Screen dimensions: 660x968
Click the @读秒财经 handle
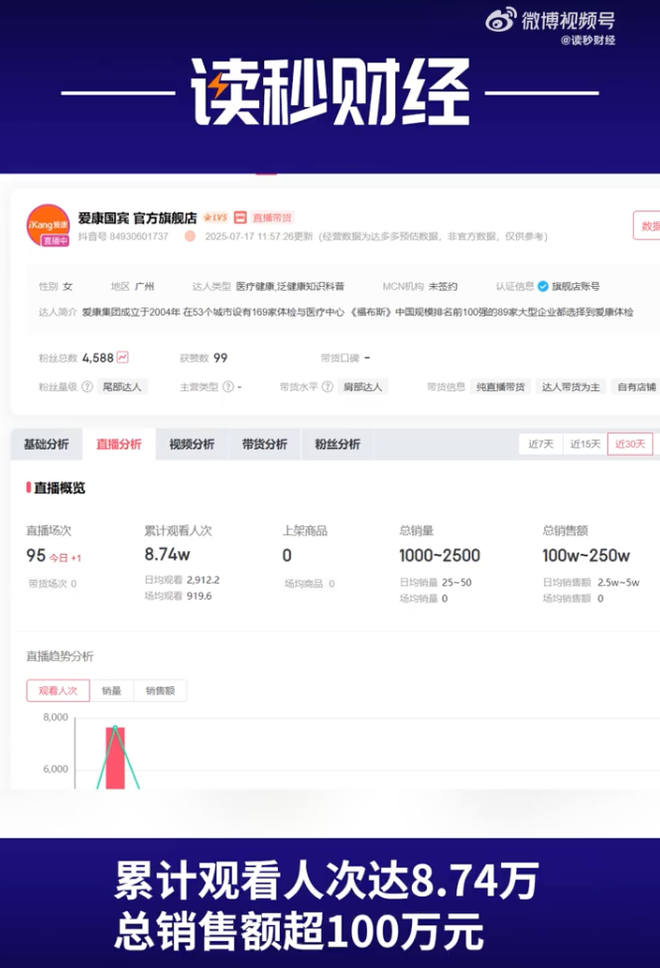coord(588,40)
